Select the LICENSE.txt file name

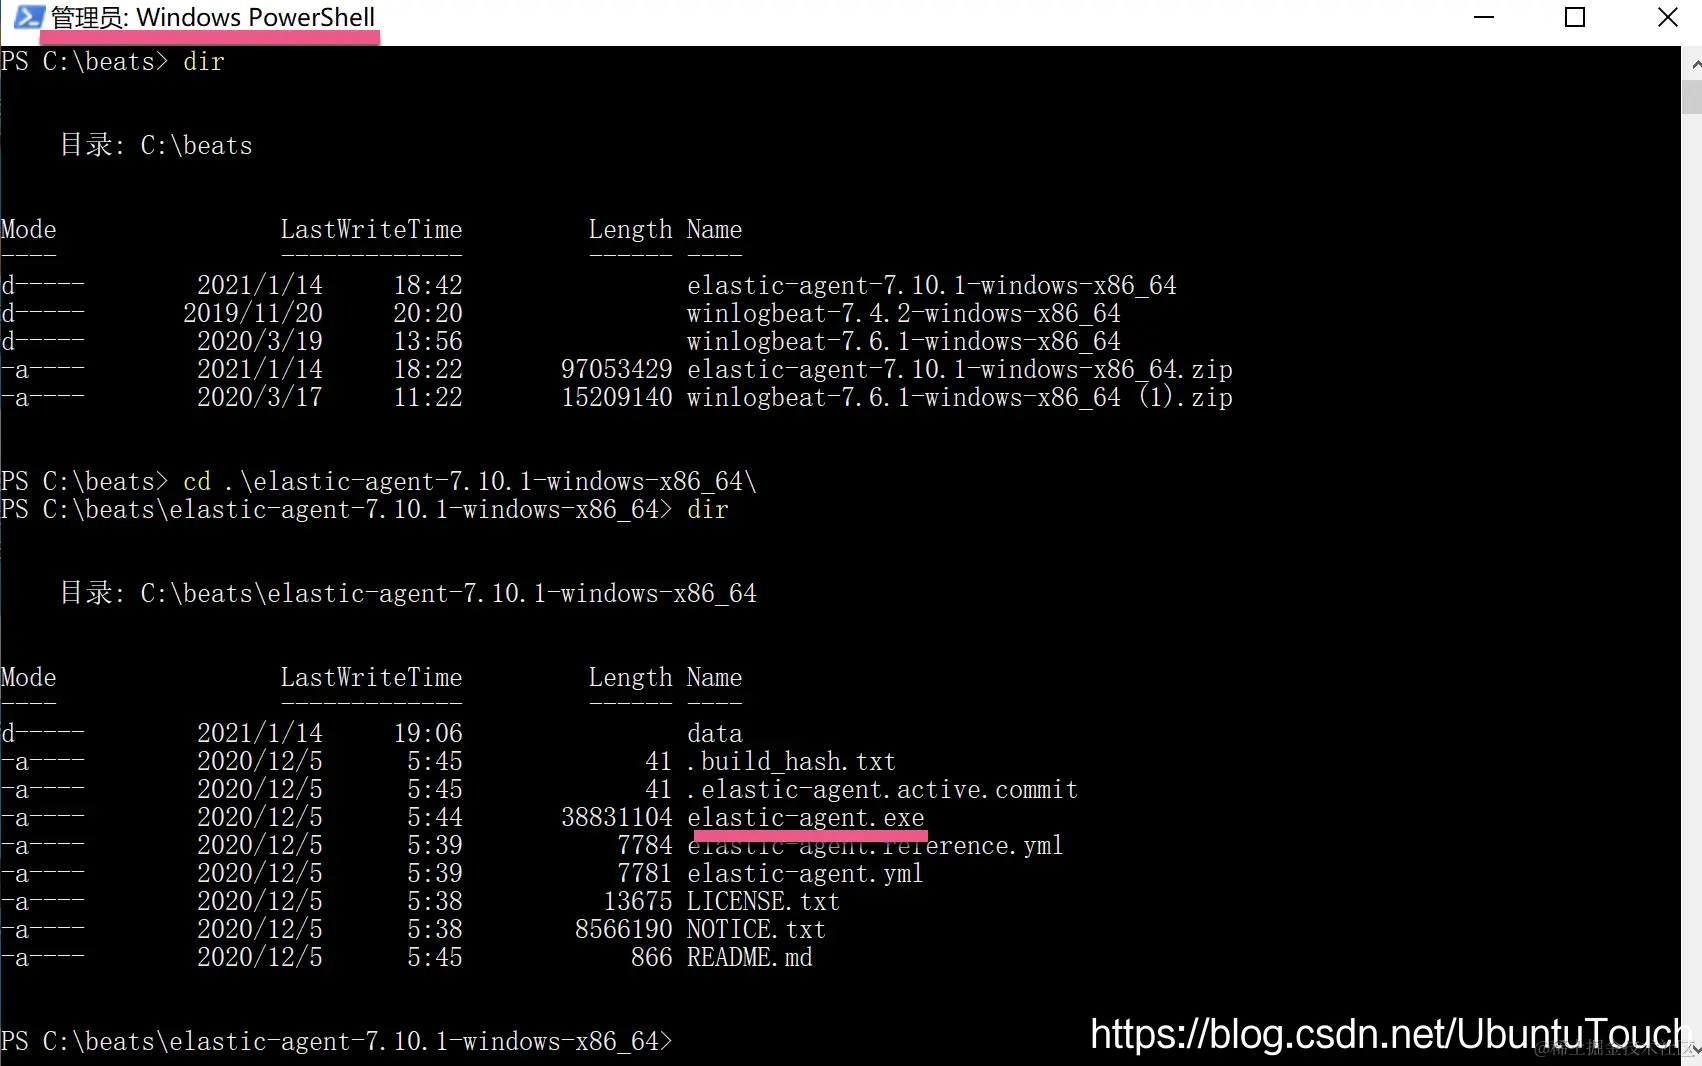coord(763,901)
